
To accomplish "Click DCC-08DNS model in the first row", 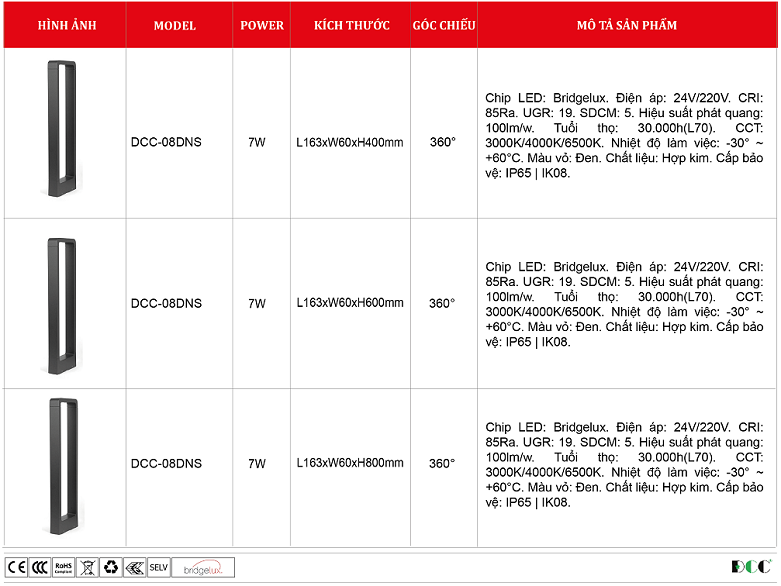I will click(166, 142).
